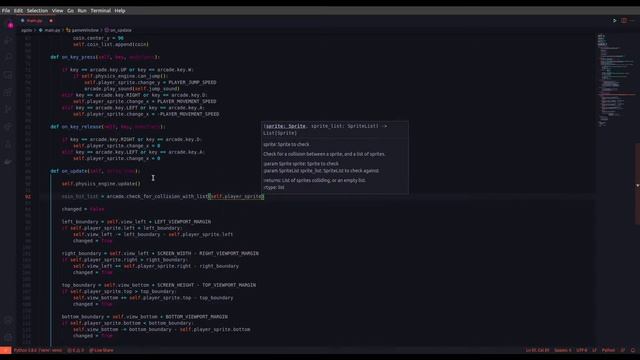Run Python file with play icon
This screenshot has width=640, height=360.
coord(614,20)
